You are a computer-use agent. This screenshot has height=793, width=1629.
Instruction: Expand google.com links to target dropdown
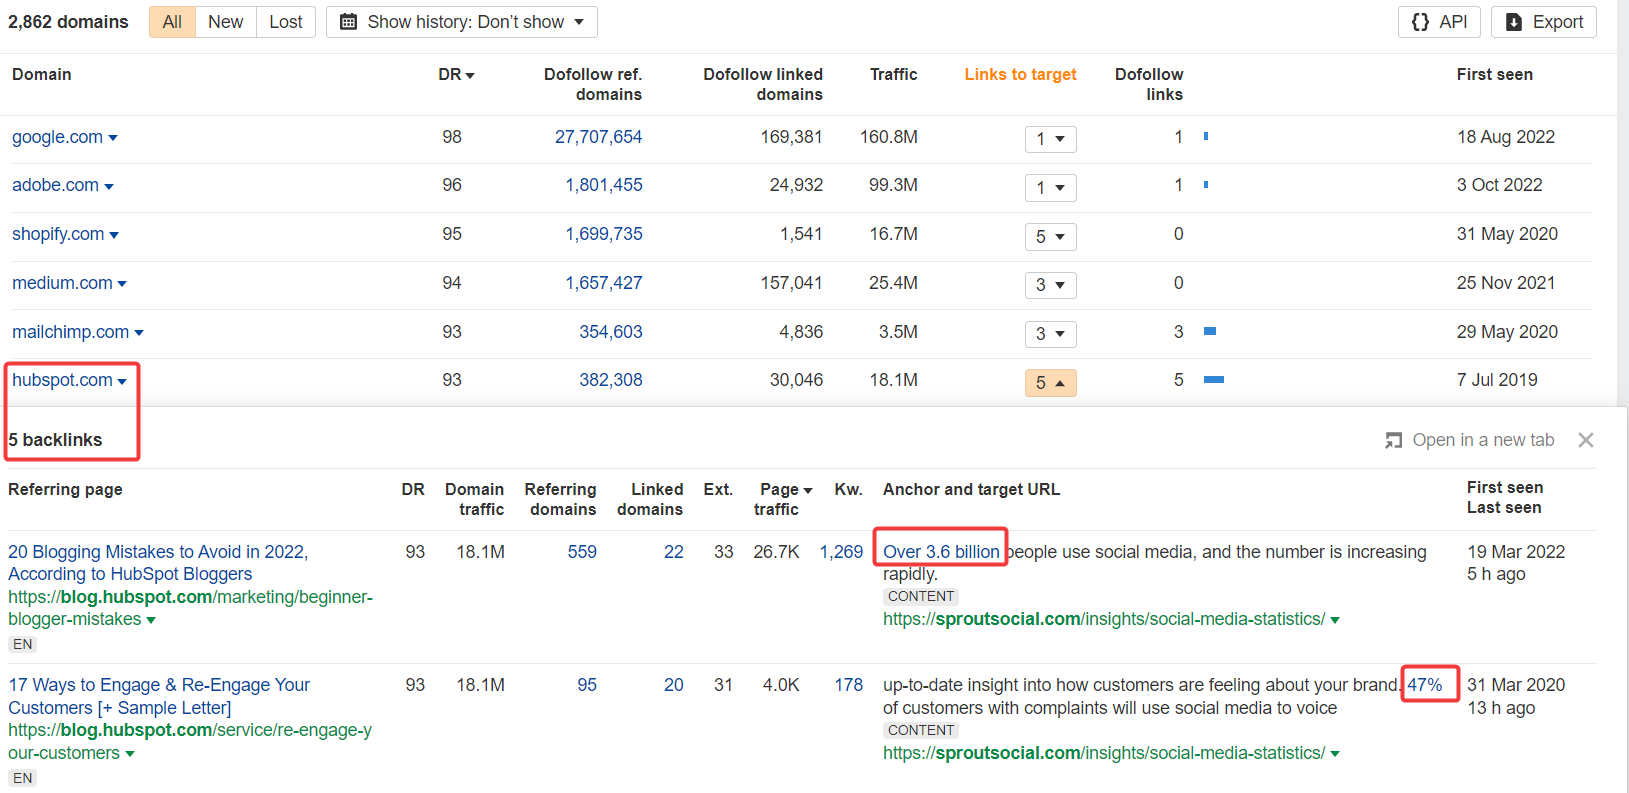[1050, 139]
